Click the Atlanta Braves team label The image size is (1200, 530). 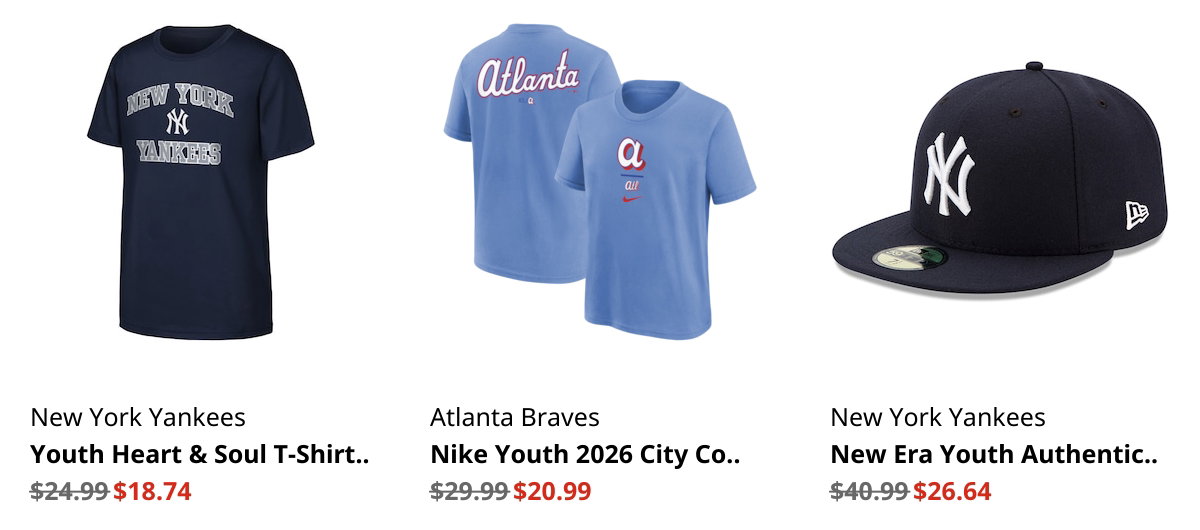(515, 417)
